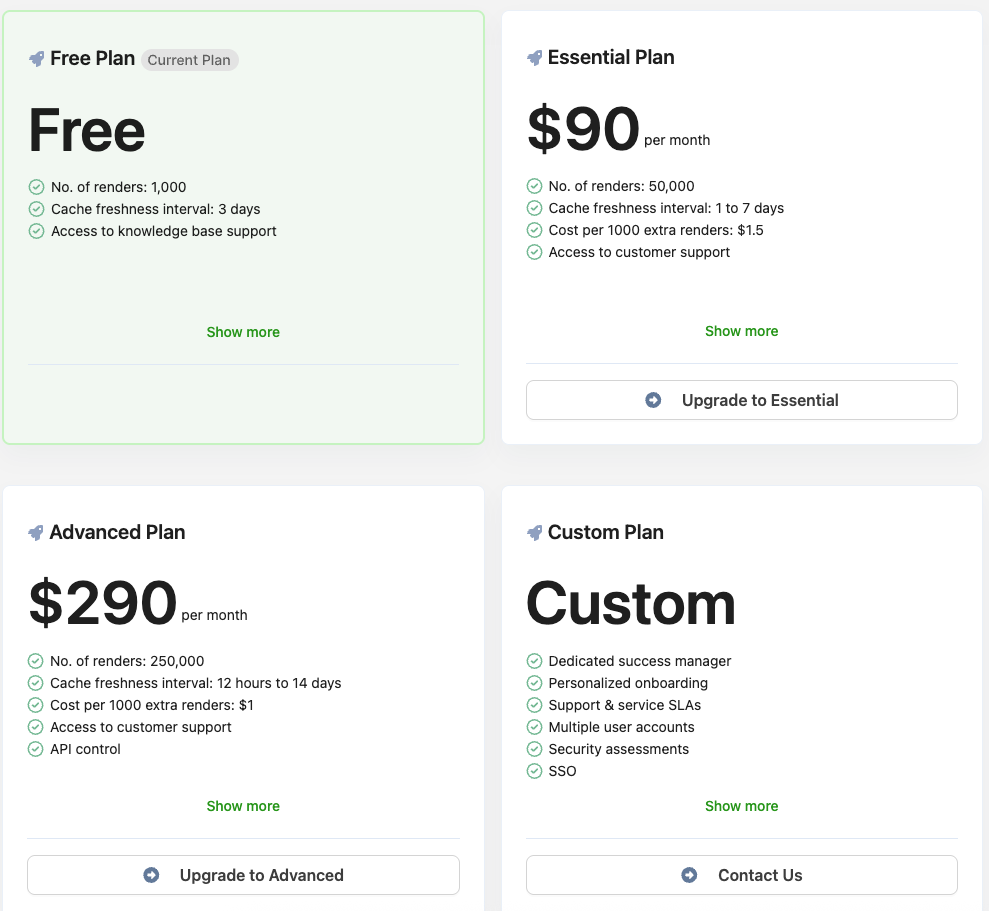Expand Show more under Free Plan
The height and width of the screenshot is (911, 989).
[x=242, y=331]
